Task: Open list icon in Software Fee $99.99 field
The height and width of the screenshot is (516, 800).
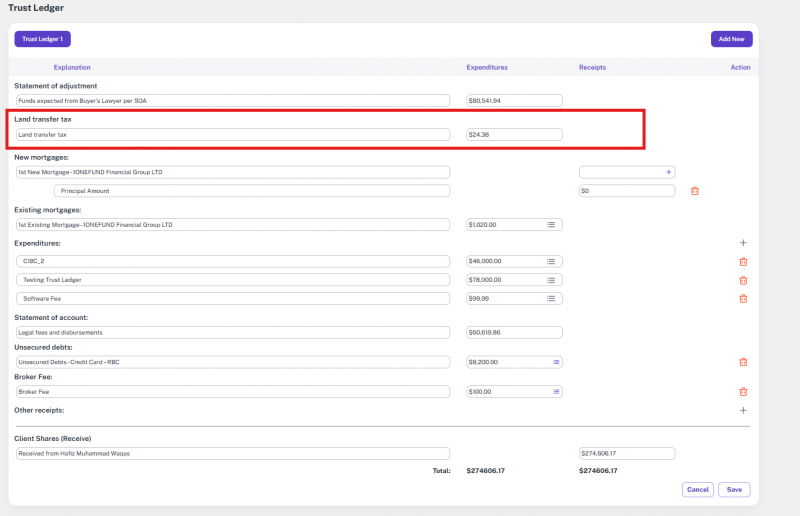Action: click(551, 298)
